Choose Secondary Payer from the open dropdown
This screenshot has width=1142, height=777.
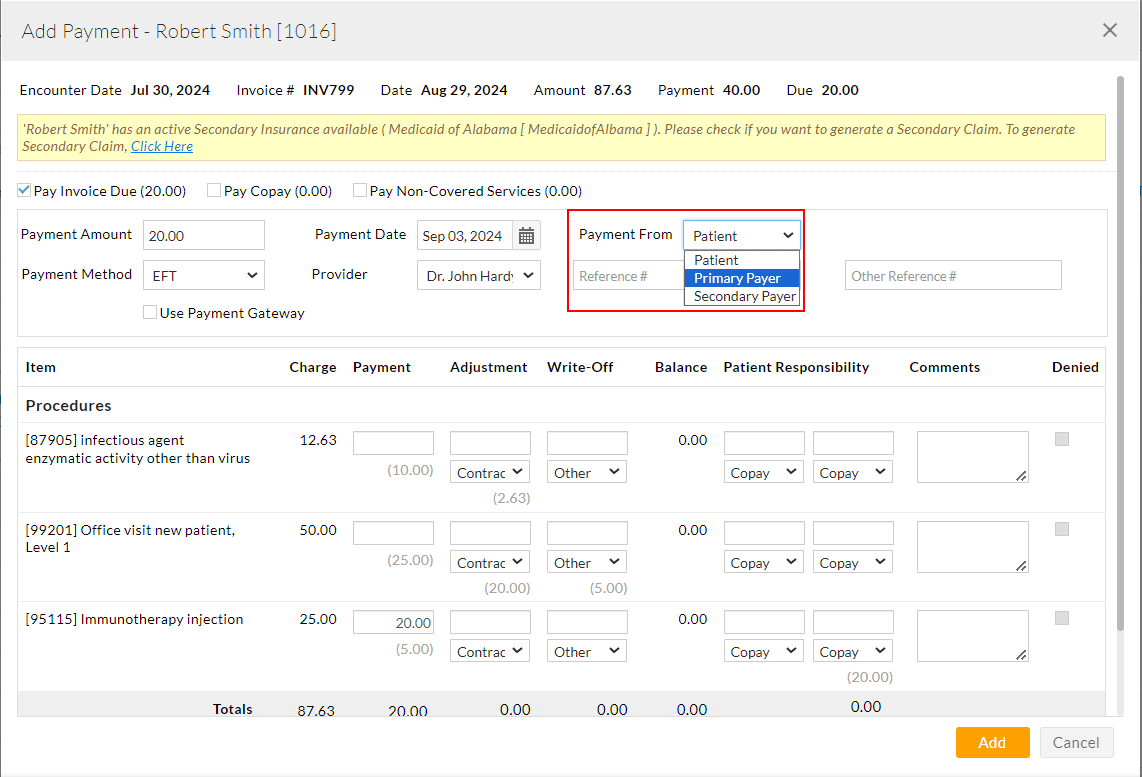coord(741,296)
